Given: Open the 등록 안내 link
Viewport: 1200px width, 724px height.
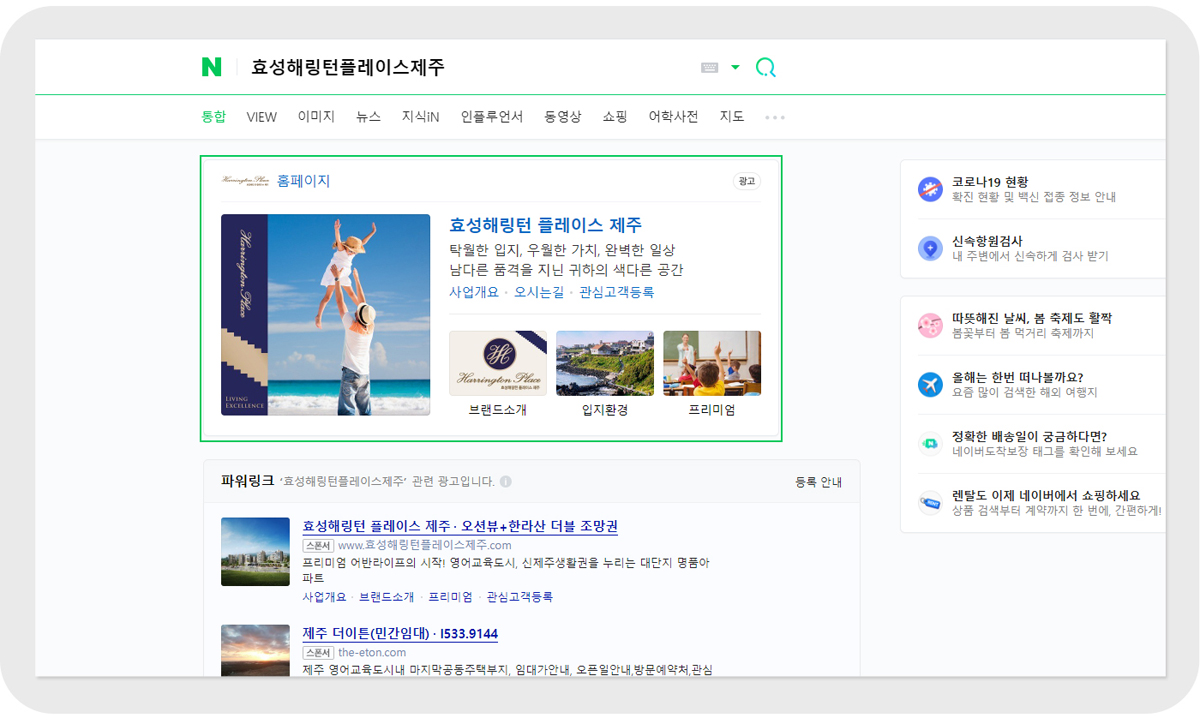Looking at the screenshot, I should 819,482.
